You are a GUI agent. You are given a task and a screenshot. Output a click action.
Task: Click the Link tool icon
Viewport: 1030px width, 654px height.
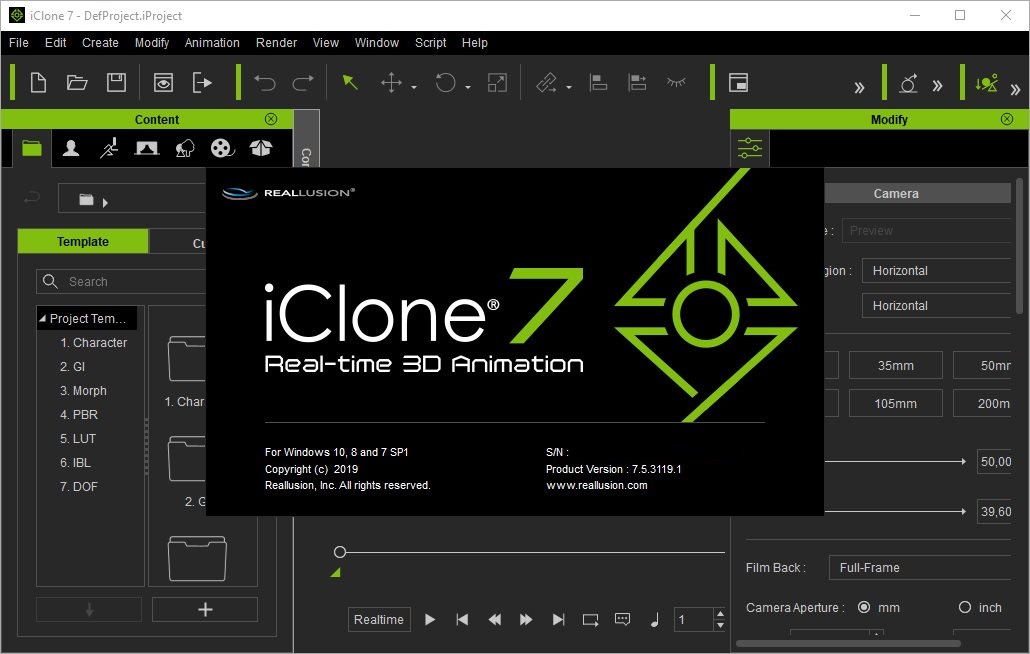tap(547, 83)
